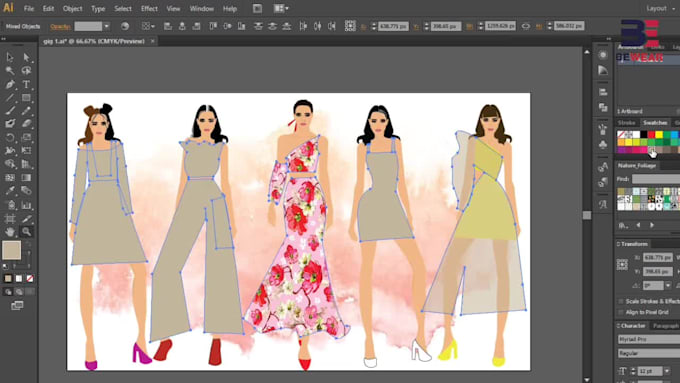
Task: Click the Opacity link label
Action: [60, 26]
